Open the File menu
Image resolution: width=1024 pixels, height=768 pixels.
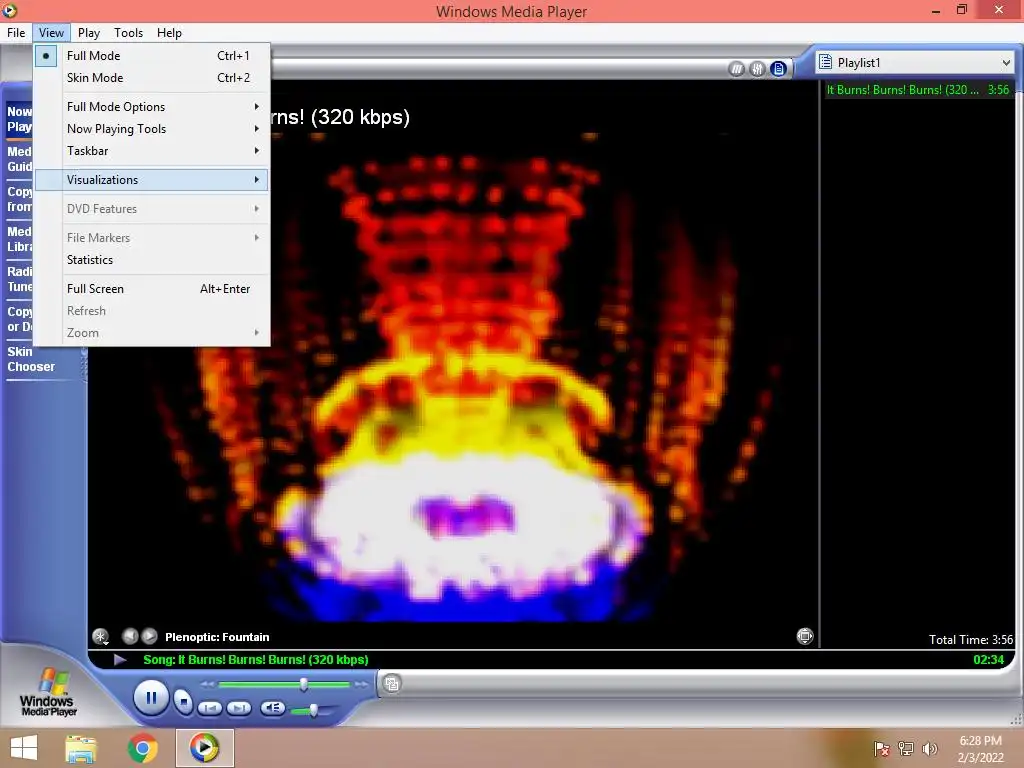tap(16, 33)
